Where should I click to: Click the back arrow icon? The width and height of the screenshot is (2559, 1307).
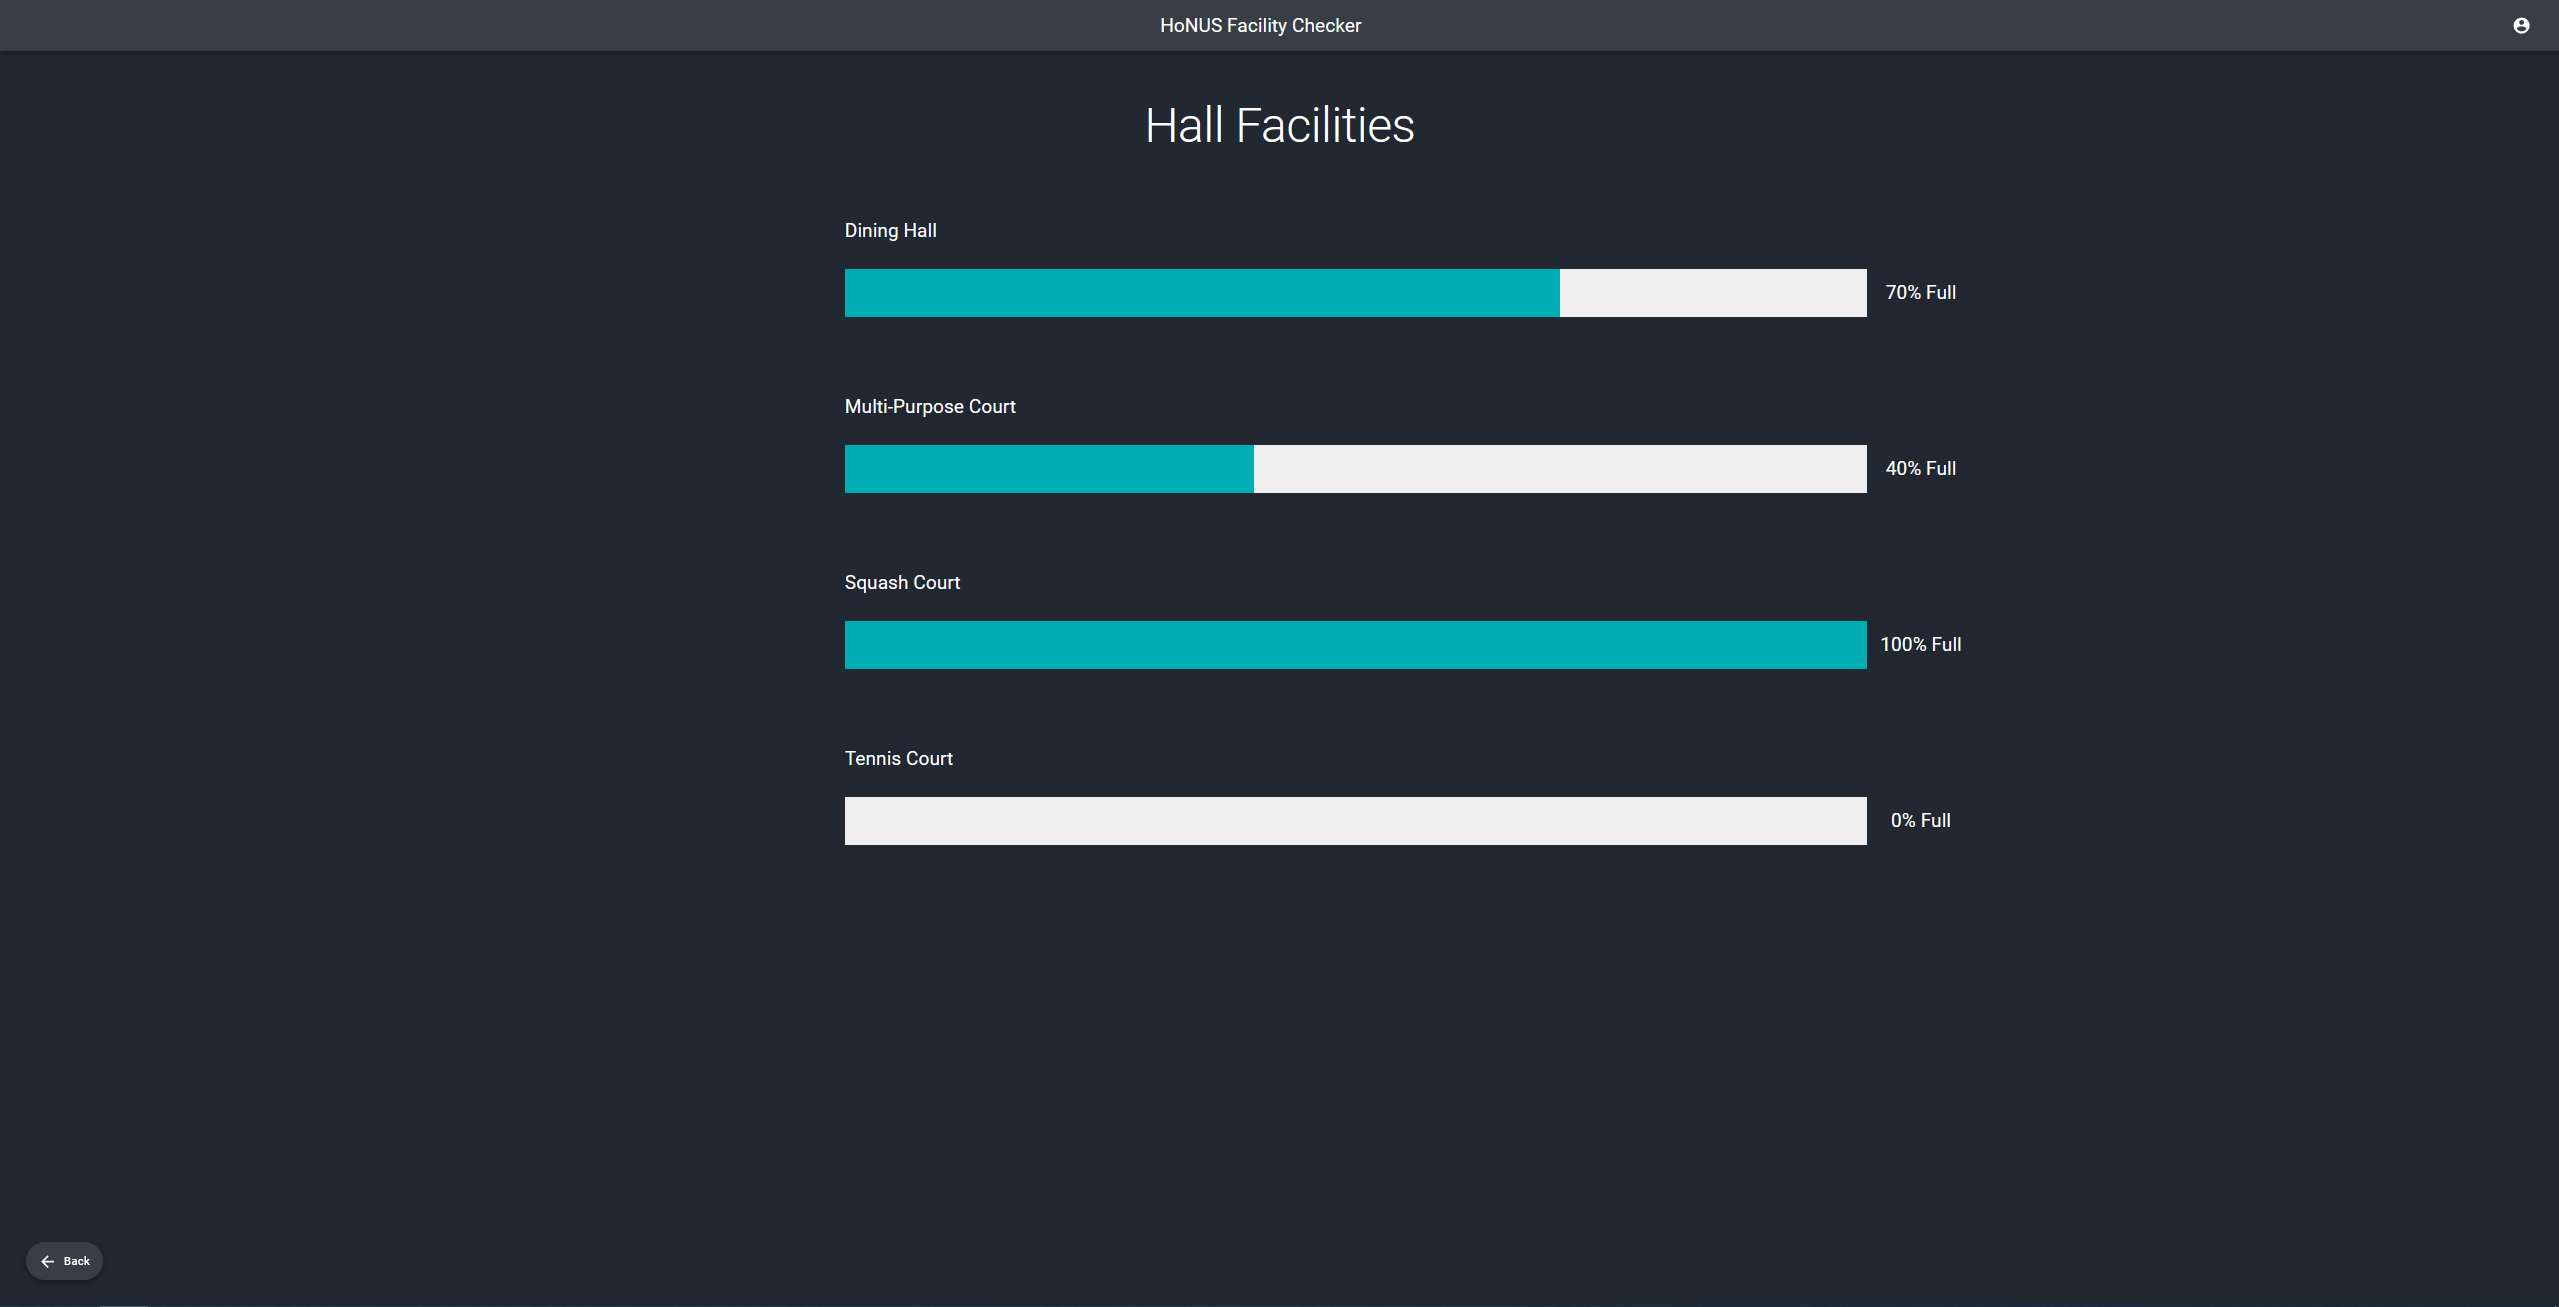point(47,1261)
